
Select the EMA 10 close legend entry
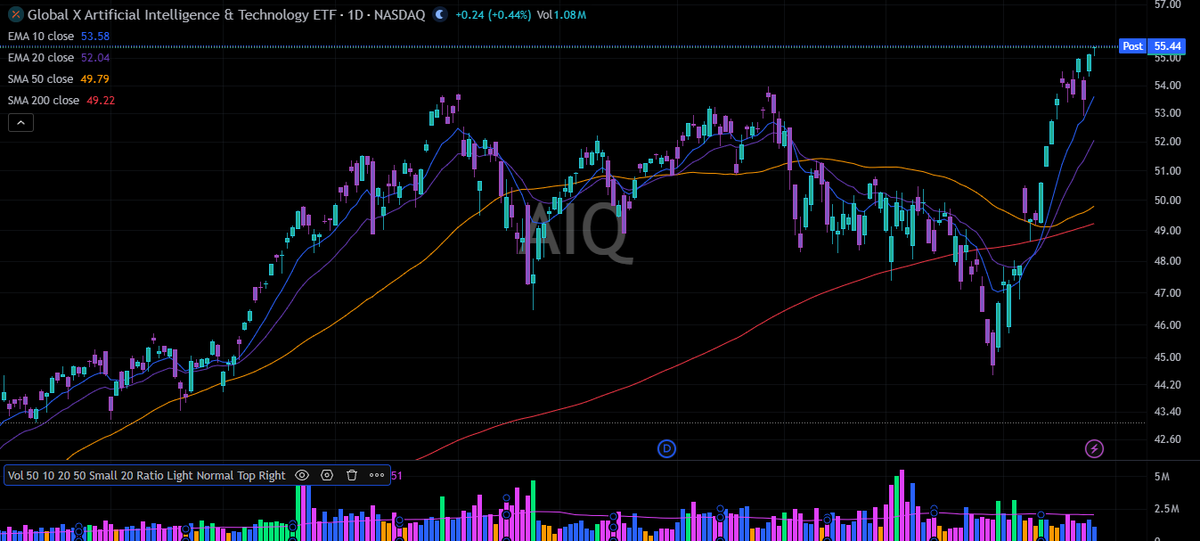click(40, 36)
